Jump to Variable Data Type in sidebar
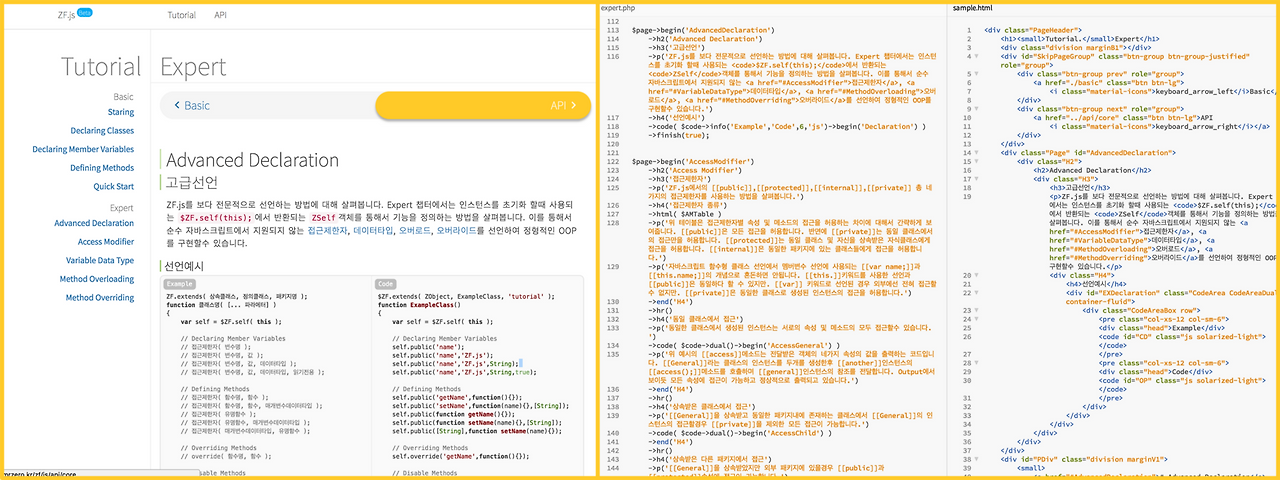1280x480 pixels. click(100, 260)
